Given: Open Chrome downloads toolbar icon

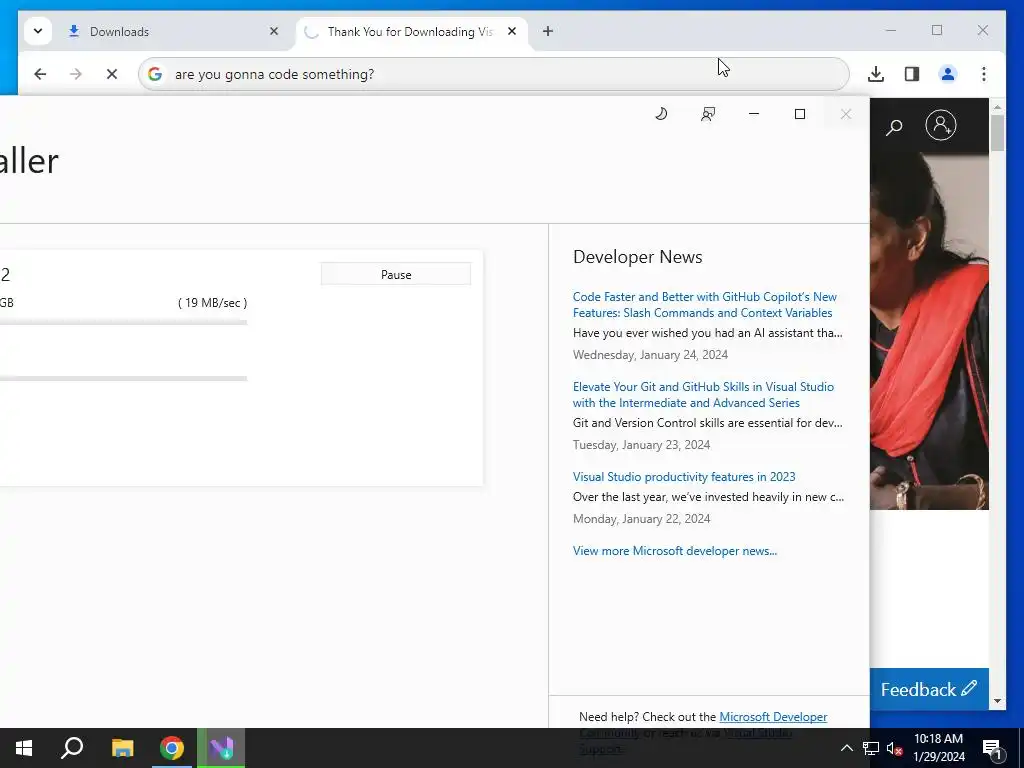Looking at the screenshot, I should point(876,74).
